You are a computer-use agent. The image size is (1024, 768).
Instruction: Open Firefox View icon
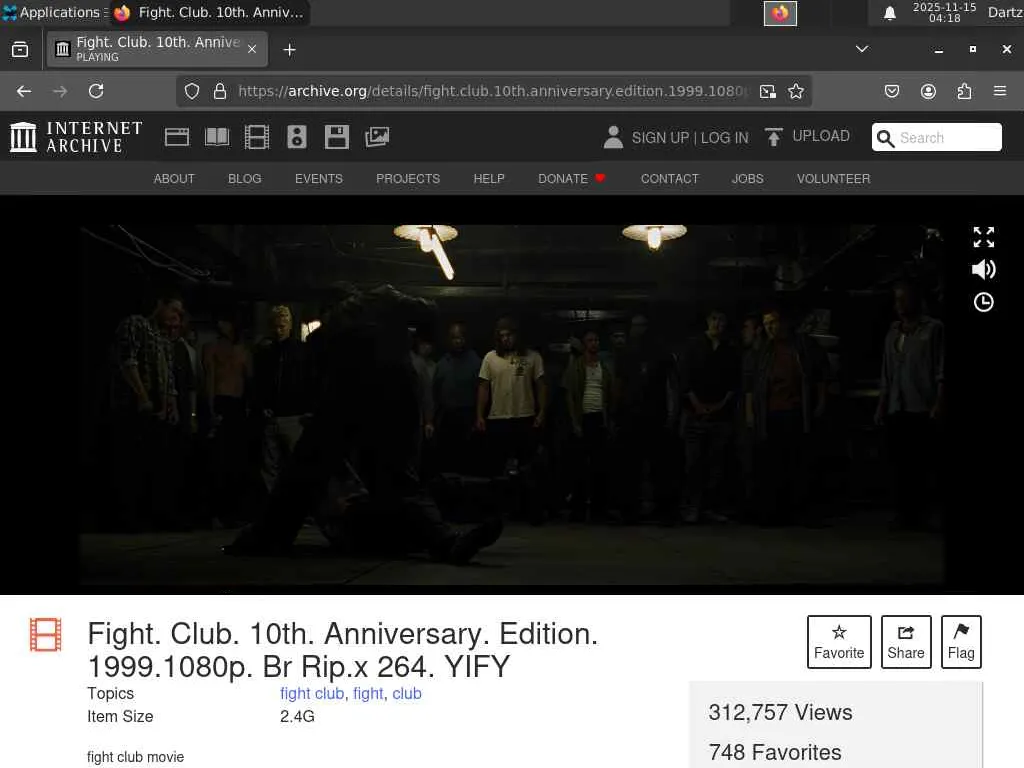click(20, 50)
